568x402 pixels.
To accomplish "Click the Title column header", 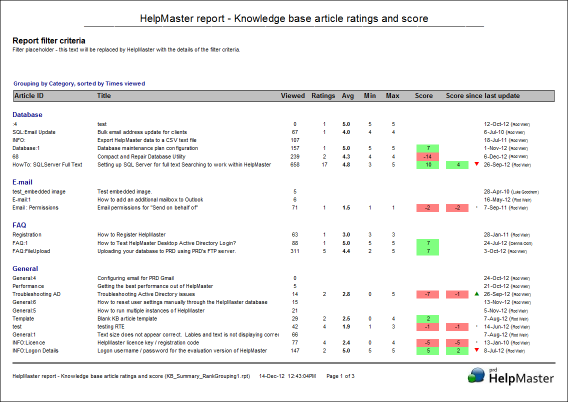I will tap(104, 96).
